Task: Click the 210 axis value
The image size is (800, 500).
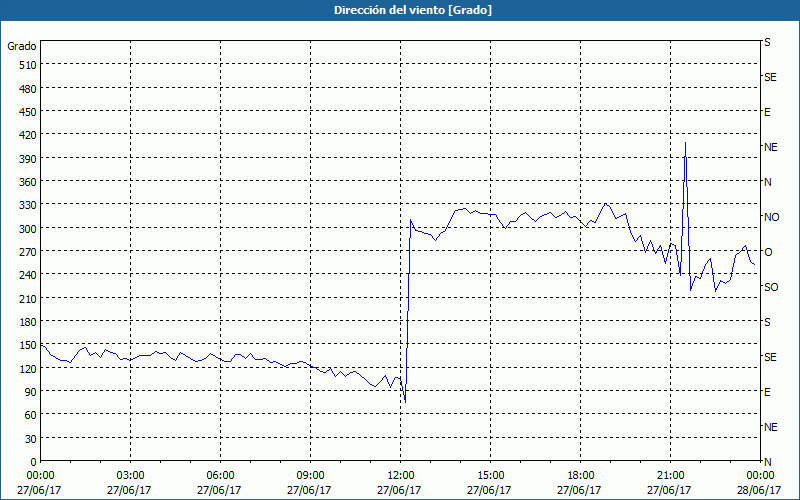Action: pos(28,298)
